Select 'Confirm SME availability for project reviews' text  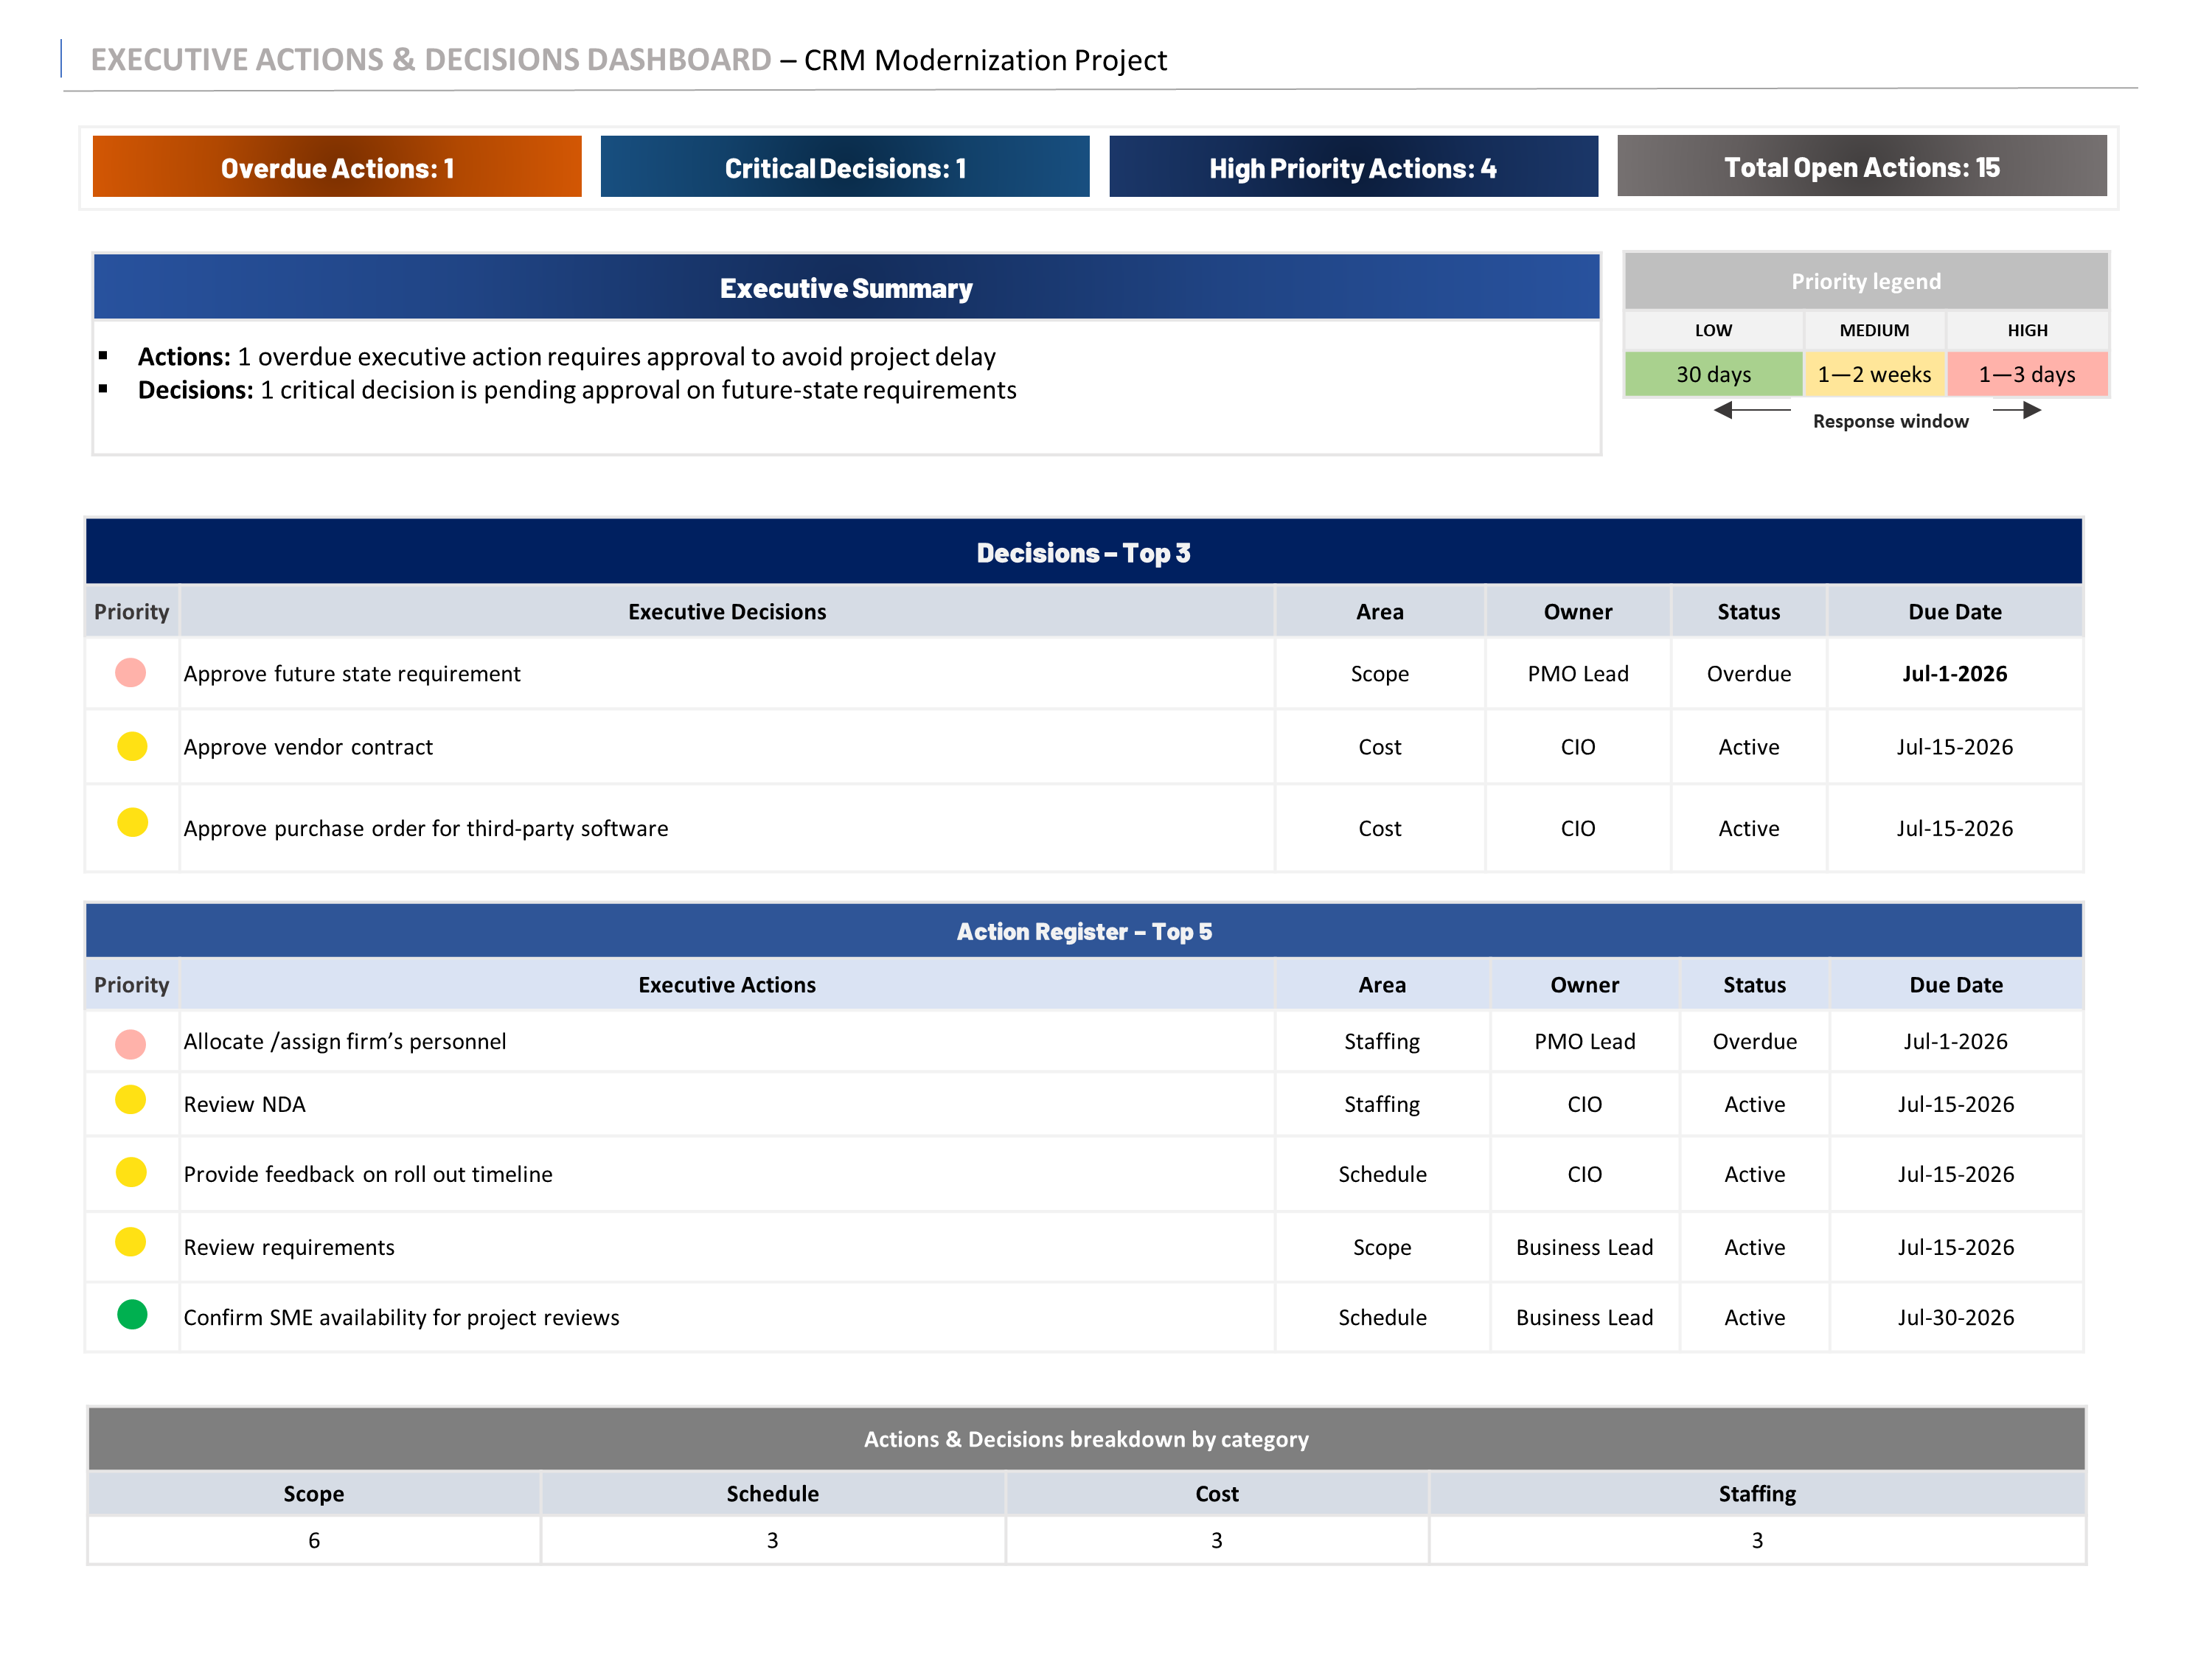pos(402,1317)
